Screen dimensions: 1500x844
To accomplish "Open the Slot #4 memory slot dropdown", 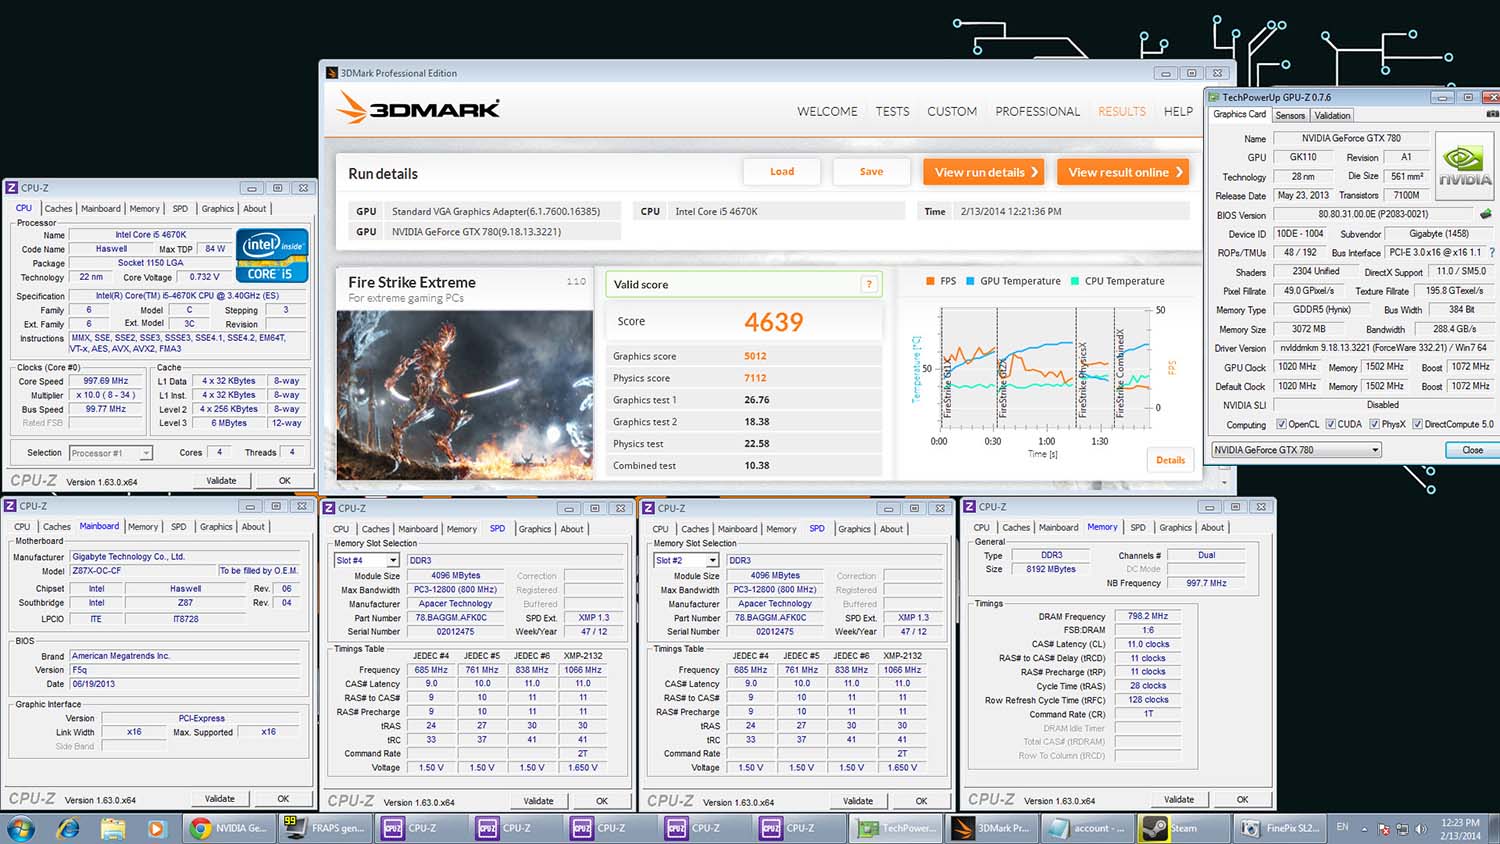I will click(x=392, y=561).
